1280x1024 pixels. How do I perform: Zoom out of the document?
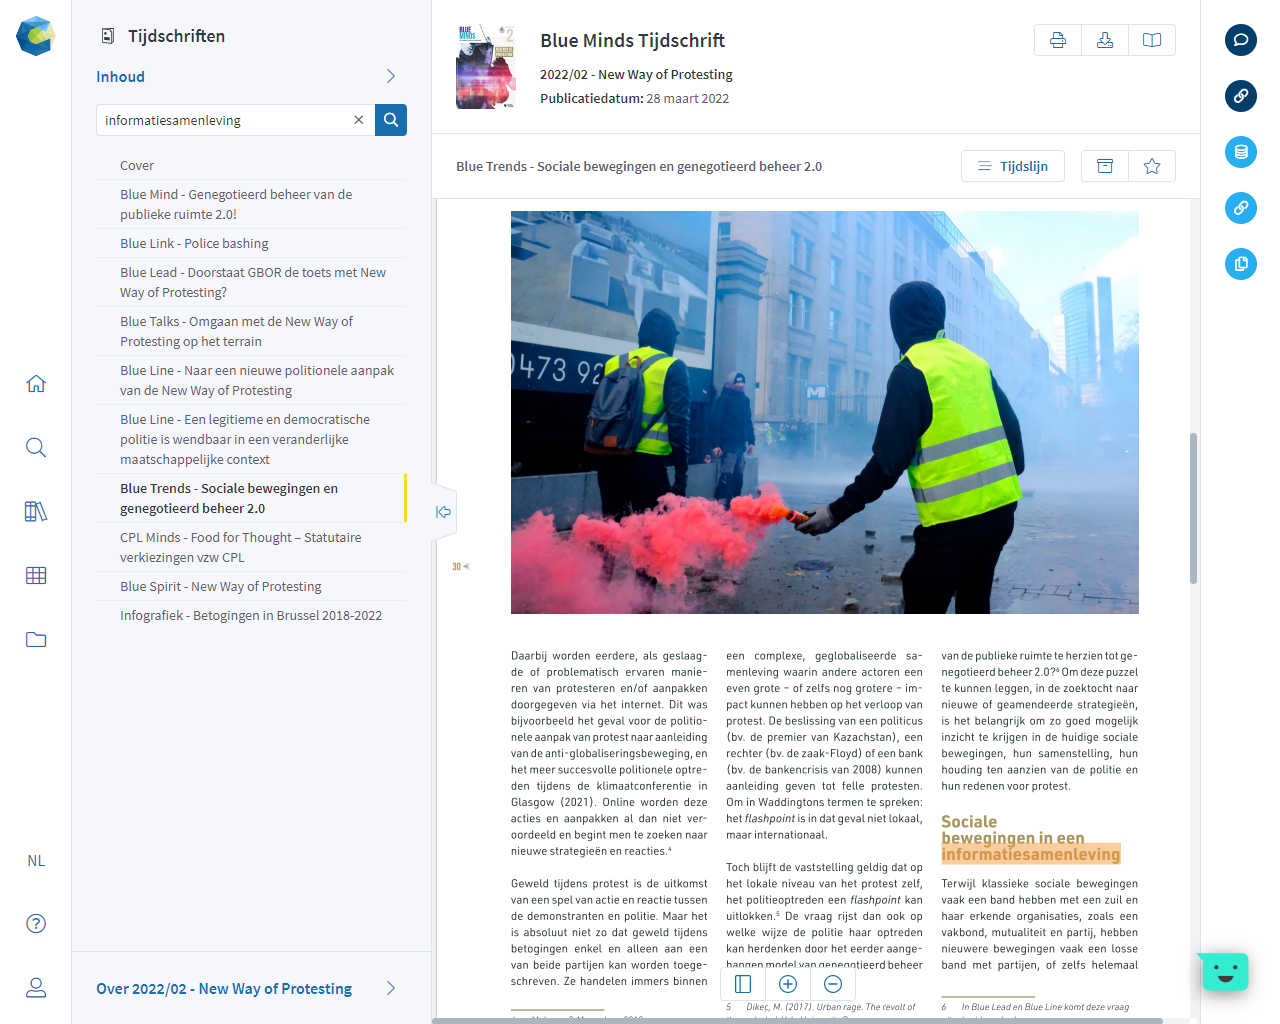pos(833,984)
